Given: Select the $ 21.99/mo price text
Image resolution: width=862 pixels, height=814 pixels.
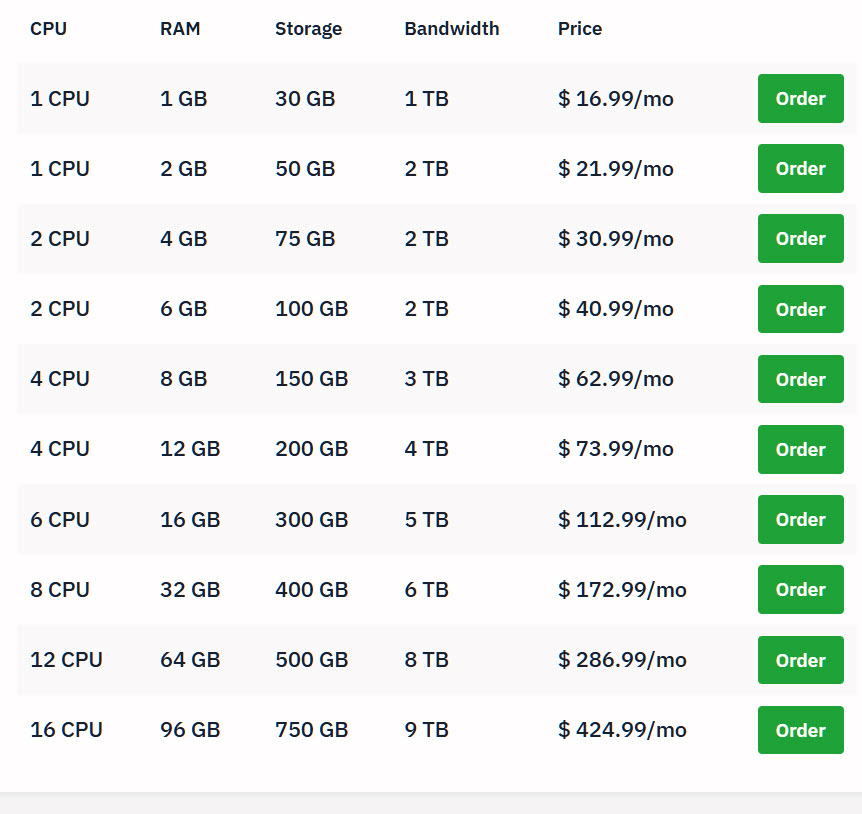Looking at the screenshot, I should coord(616,169).
